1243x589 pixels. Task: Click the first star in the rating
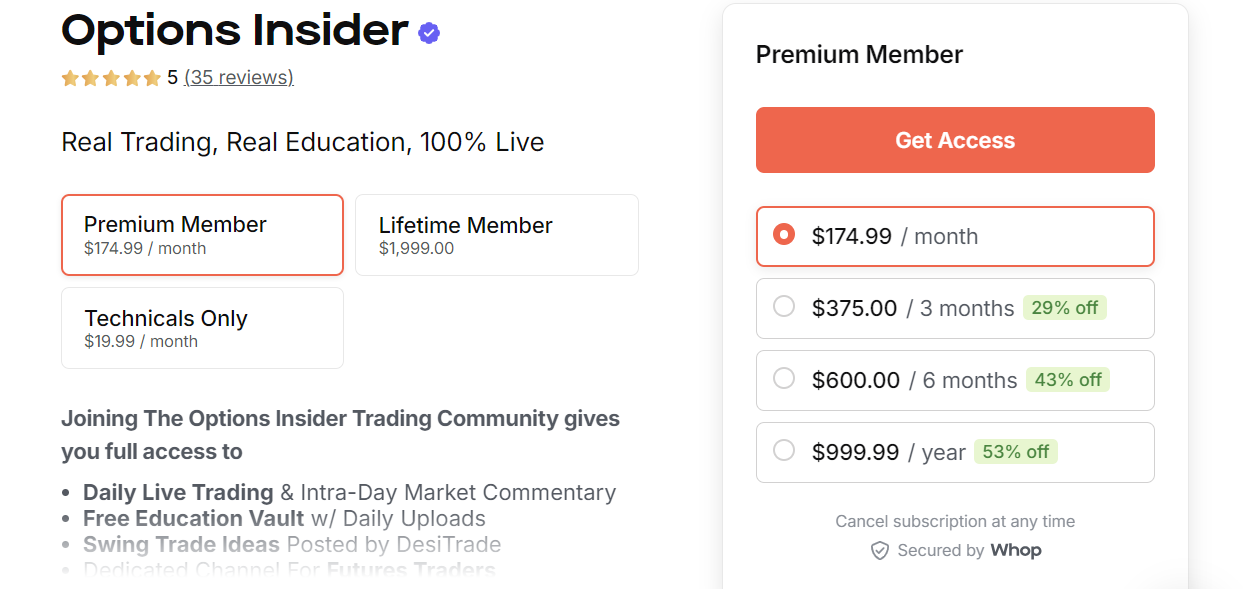click(x=70, y=77)
